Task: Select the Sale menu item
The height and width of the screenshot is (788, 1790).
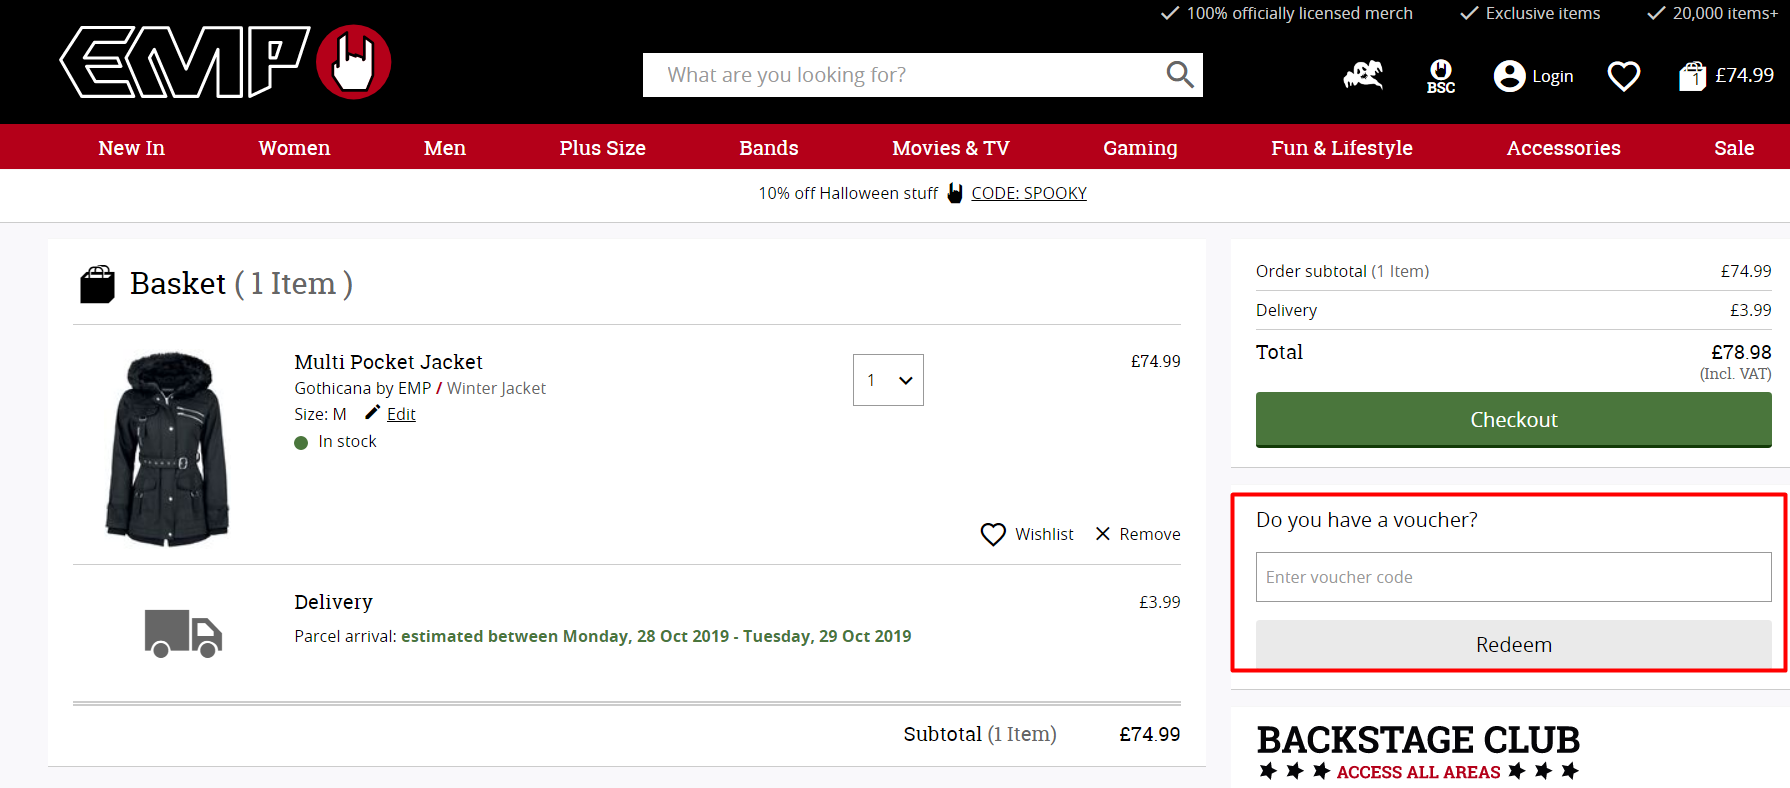Action: click(1733, 148)
